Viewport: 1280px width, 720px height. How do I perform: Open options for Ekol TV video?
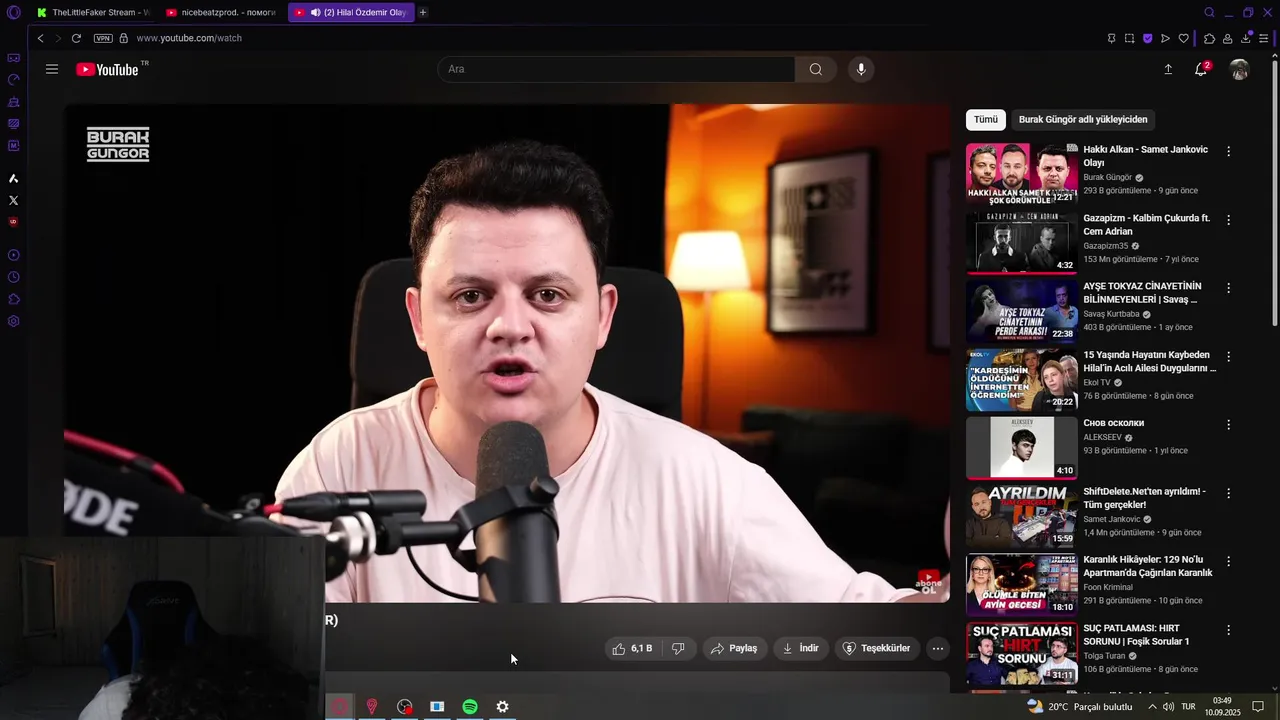(x=1229, y=356)
